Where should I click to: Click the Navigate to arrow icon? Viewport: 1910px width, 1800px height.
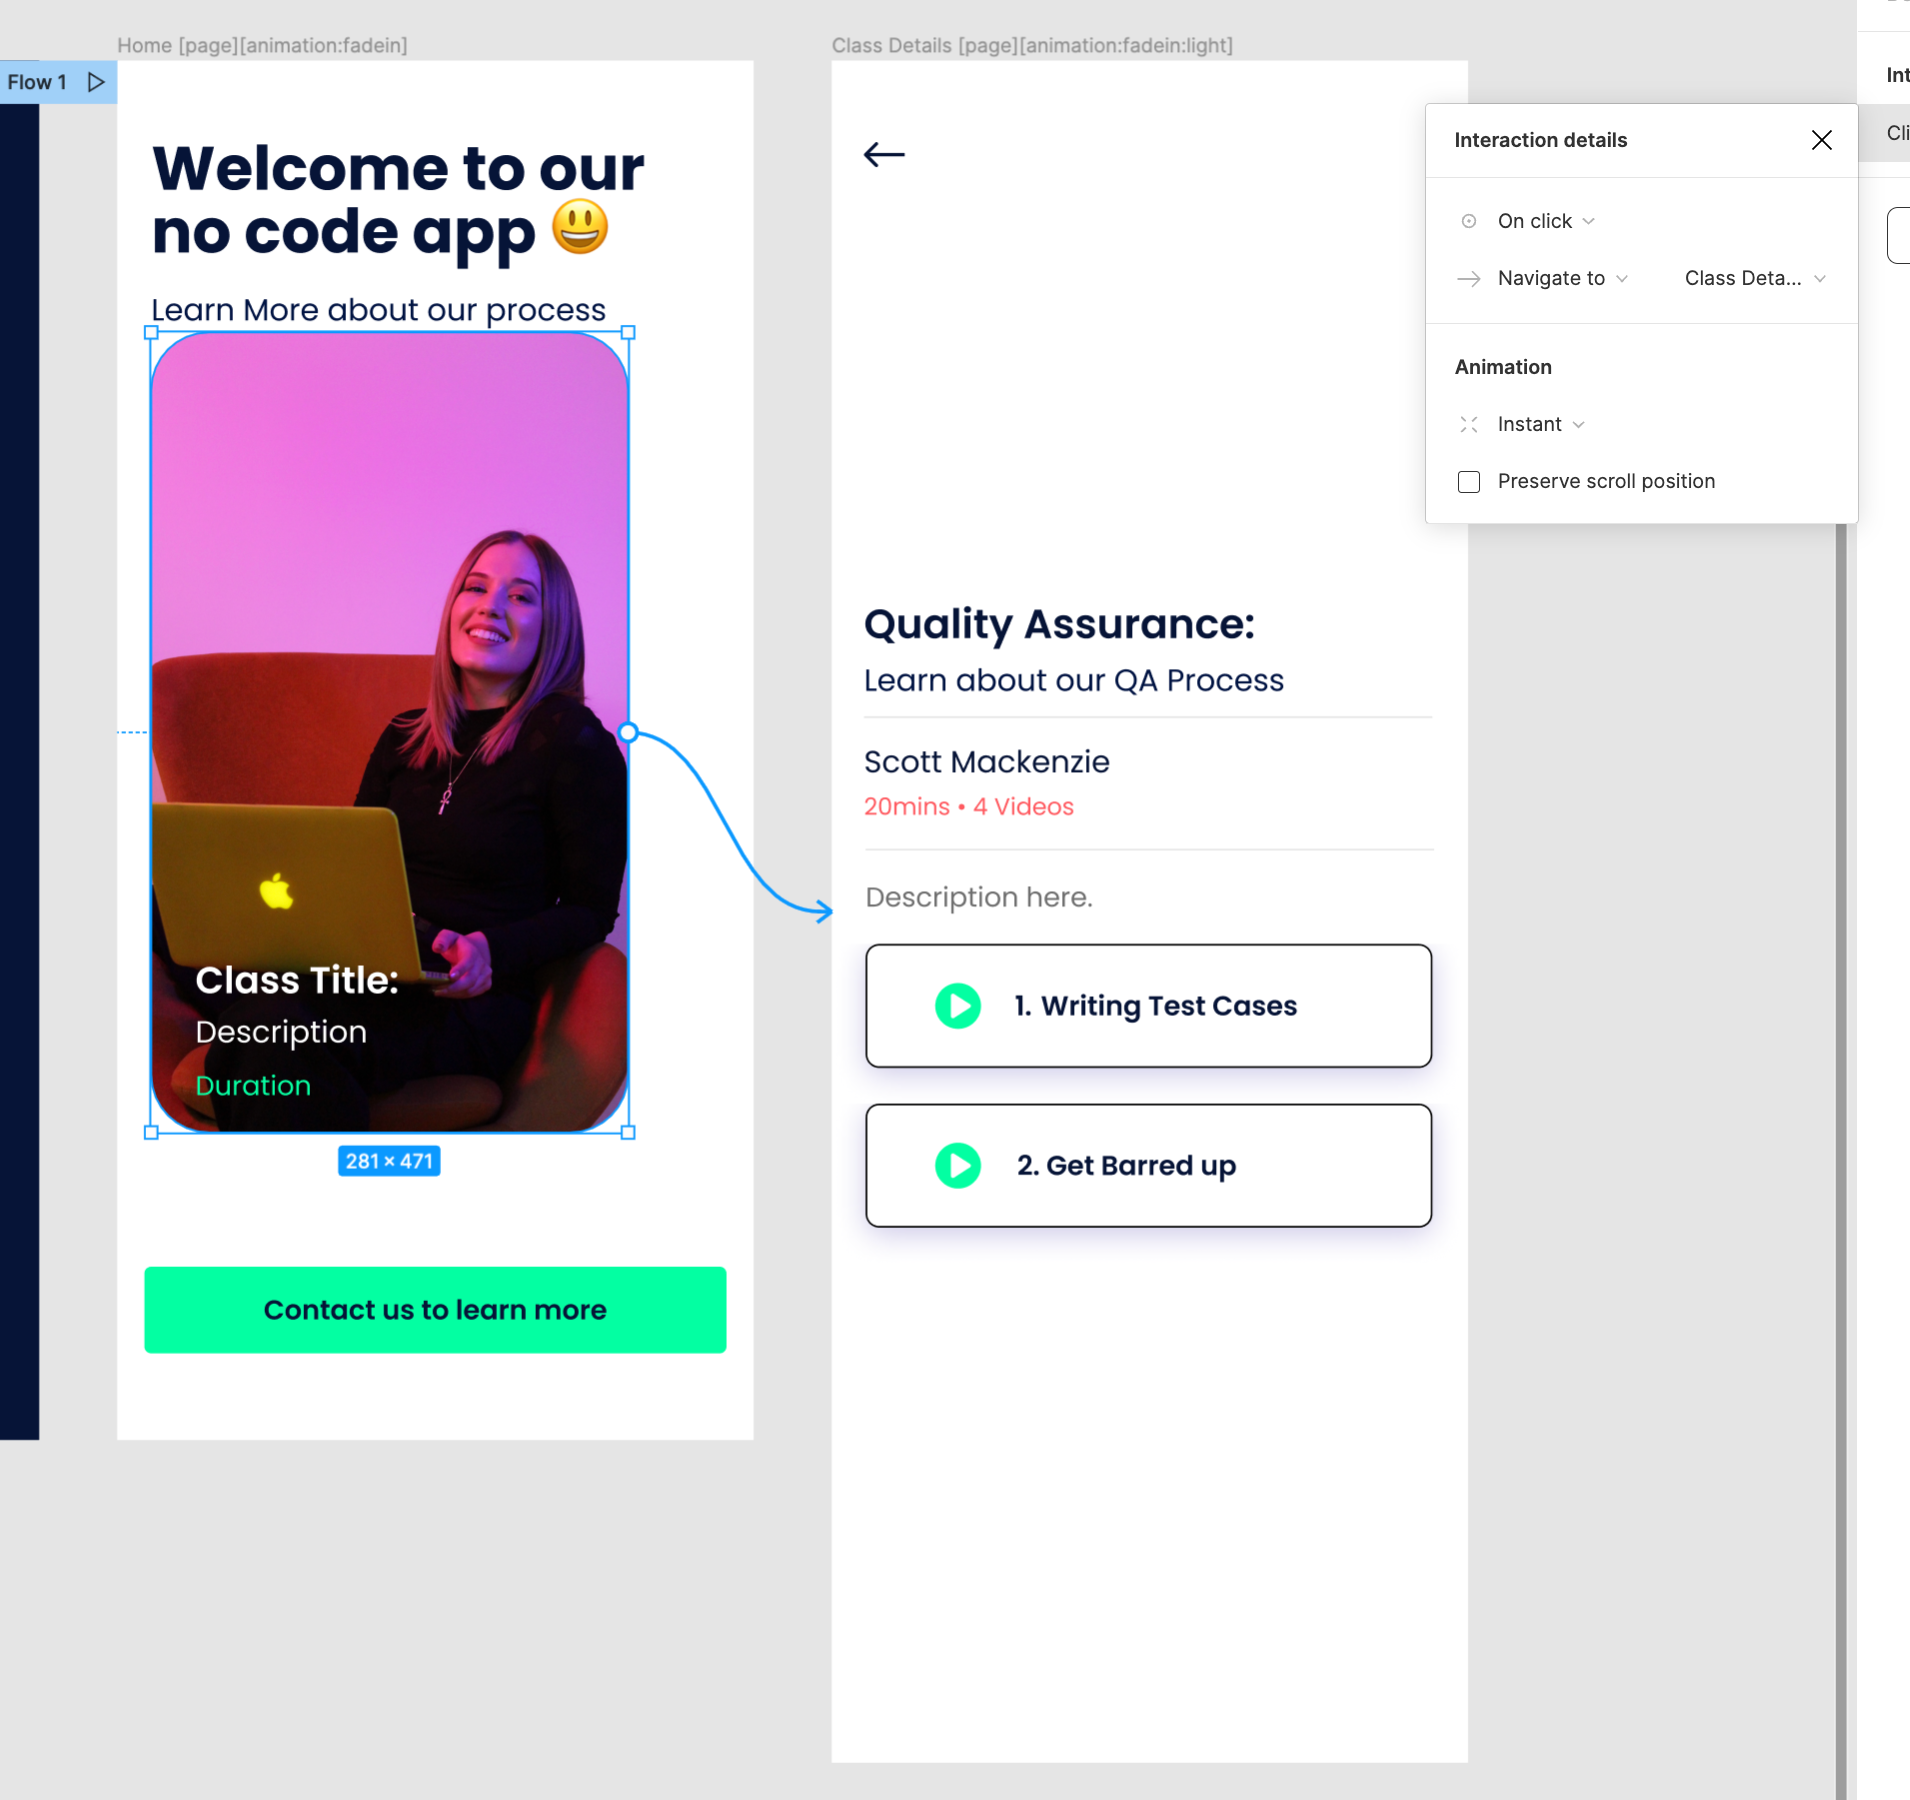coord(1469,279)
